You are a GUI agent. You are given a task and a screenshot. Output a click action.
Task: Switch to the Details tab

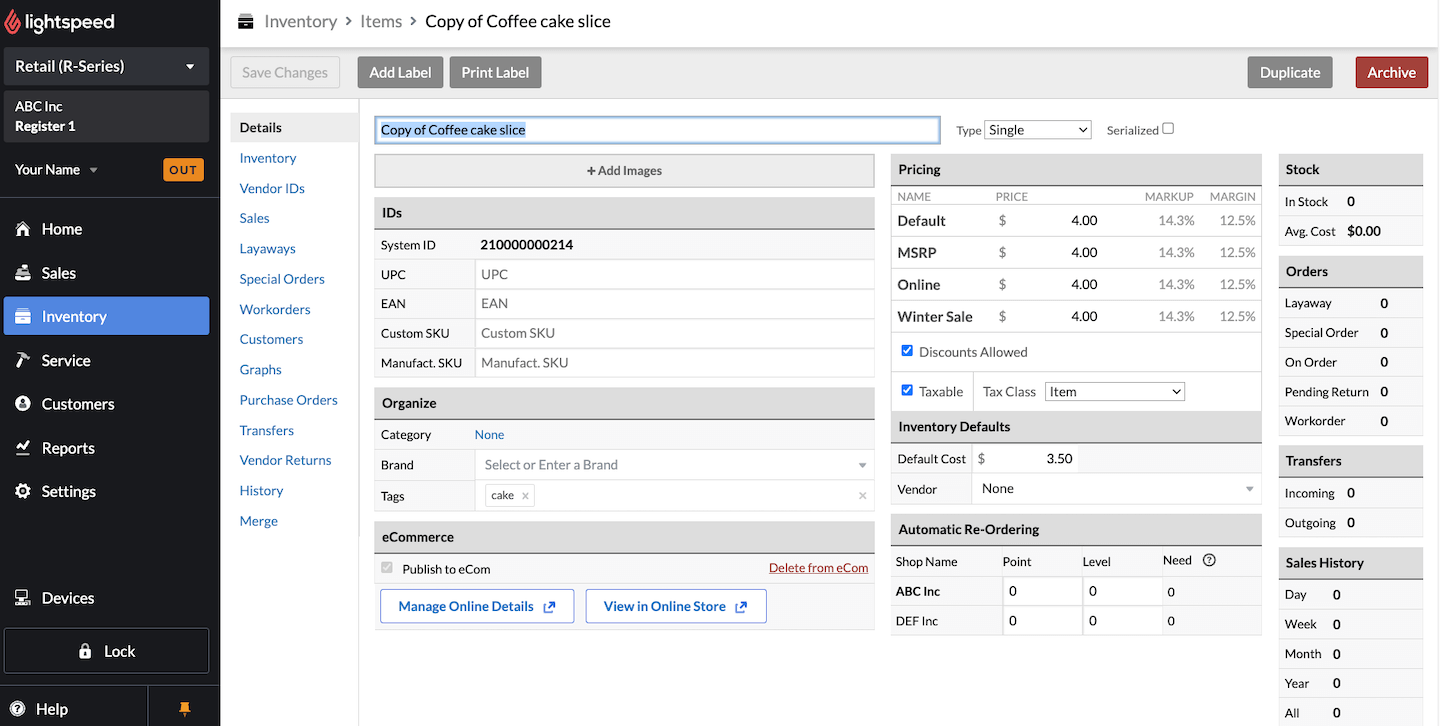pyautogui.click(x=294, y=128)
